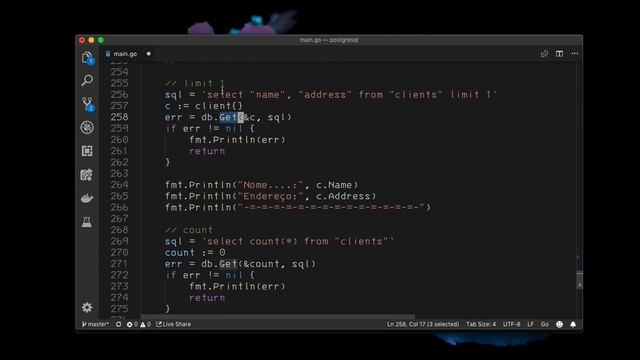Open the Extensions view

87,151
